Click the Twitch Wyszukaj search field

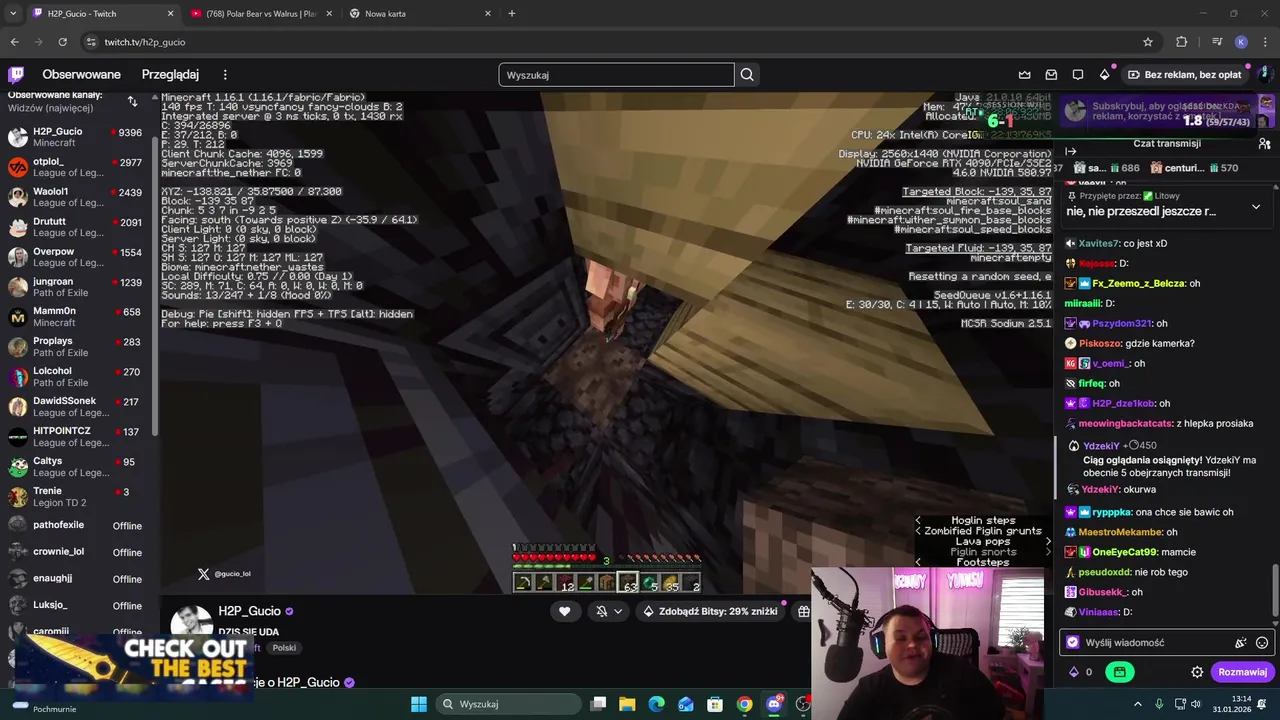point(616,75)
